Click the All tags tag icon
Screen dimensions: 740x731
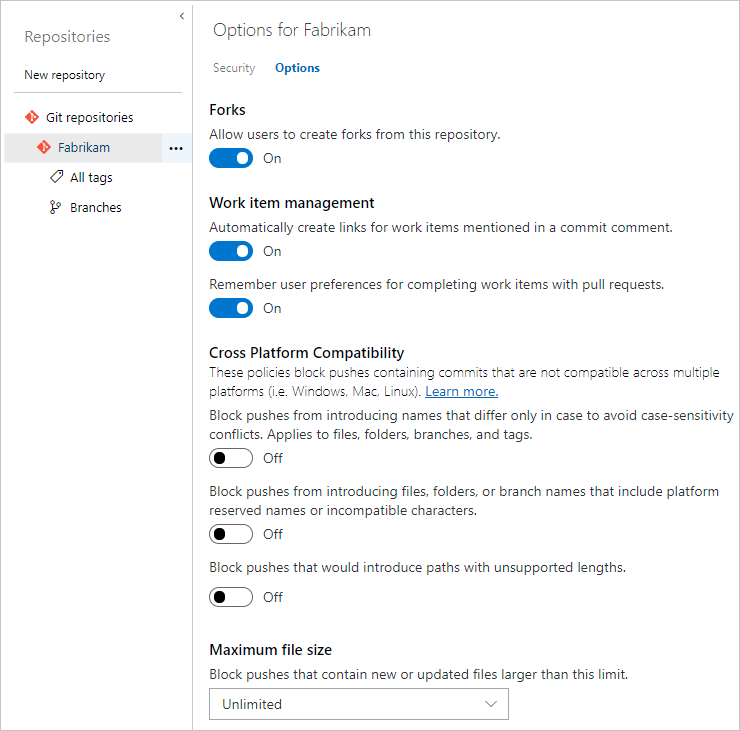[56, 177]
